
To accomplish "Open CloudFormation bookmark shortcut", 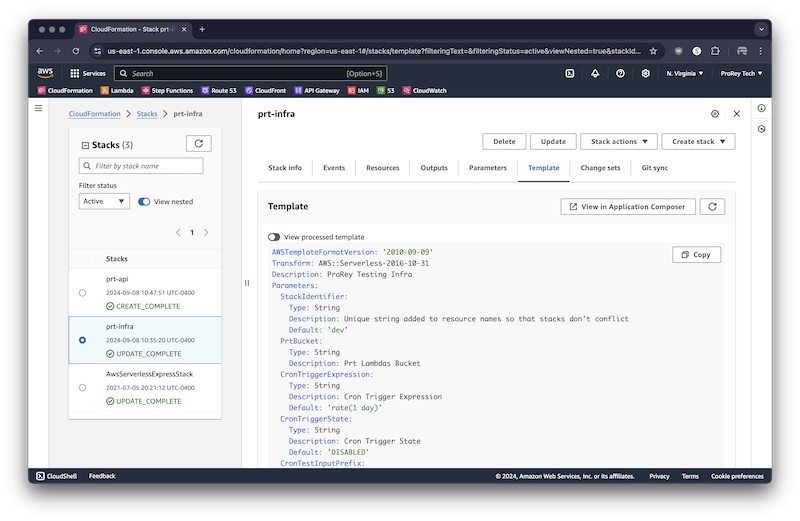I will coord(65,90).
